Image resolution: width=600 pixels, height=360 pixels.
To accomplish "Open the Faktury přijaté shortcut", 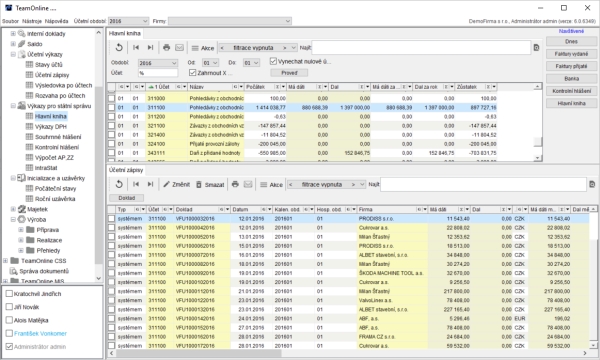I will 571,66.
